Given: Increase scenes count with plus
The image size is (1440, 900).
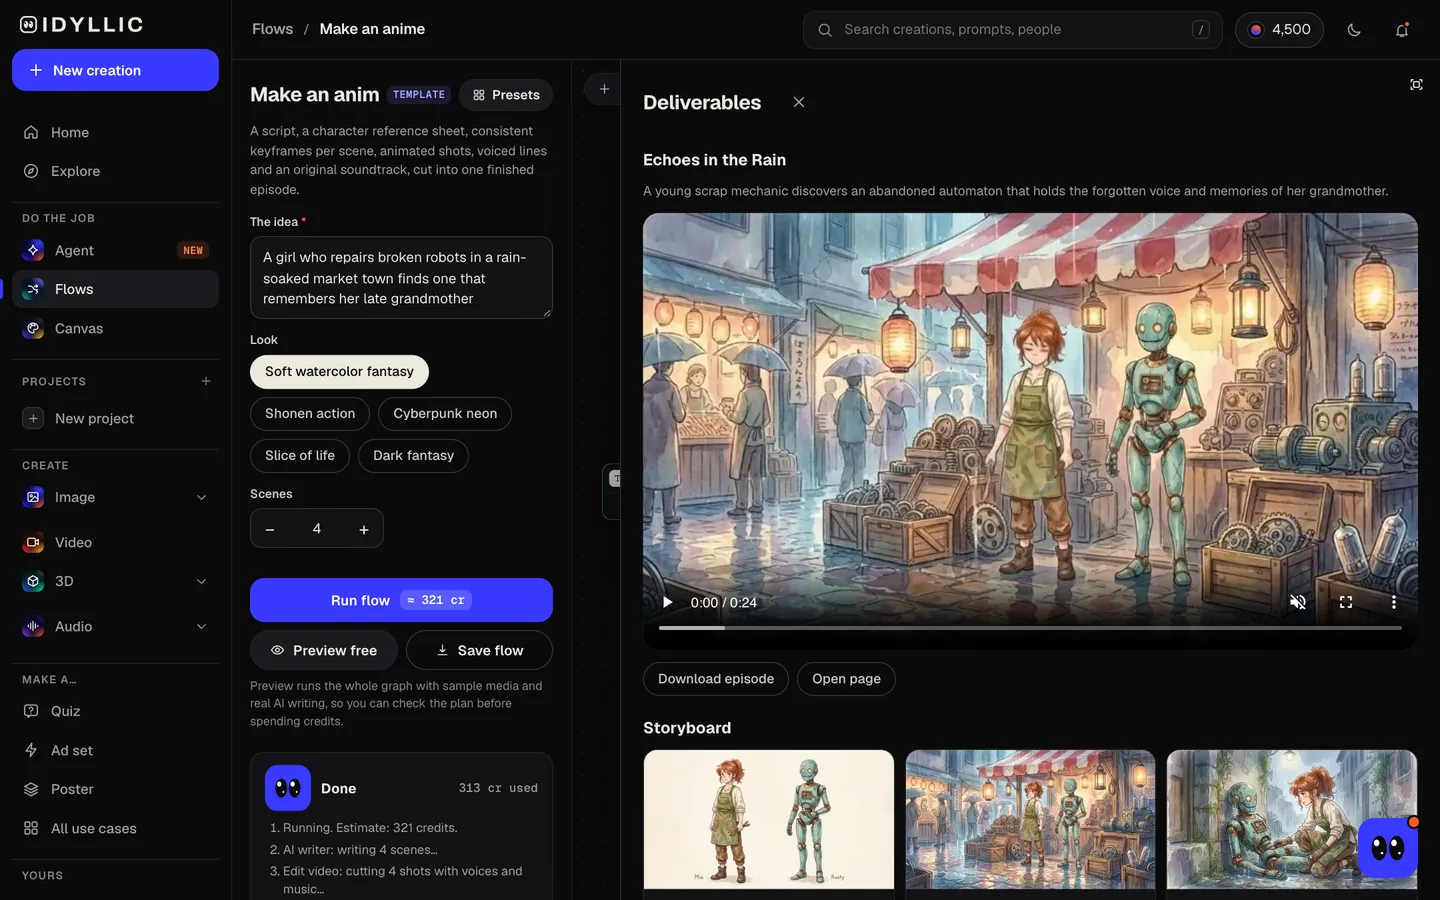Looking at the screenshot, I should (x=364, y=529).
